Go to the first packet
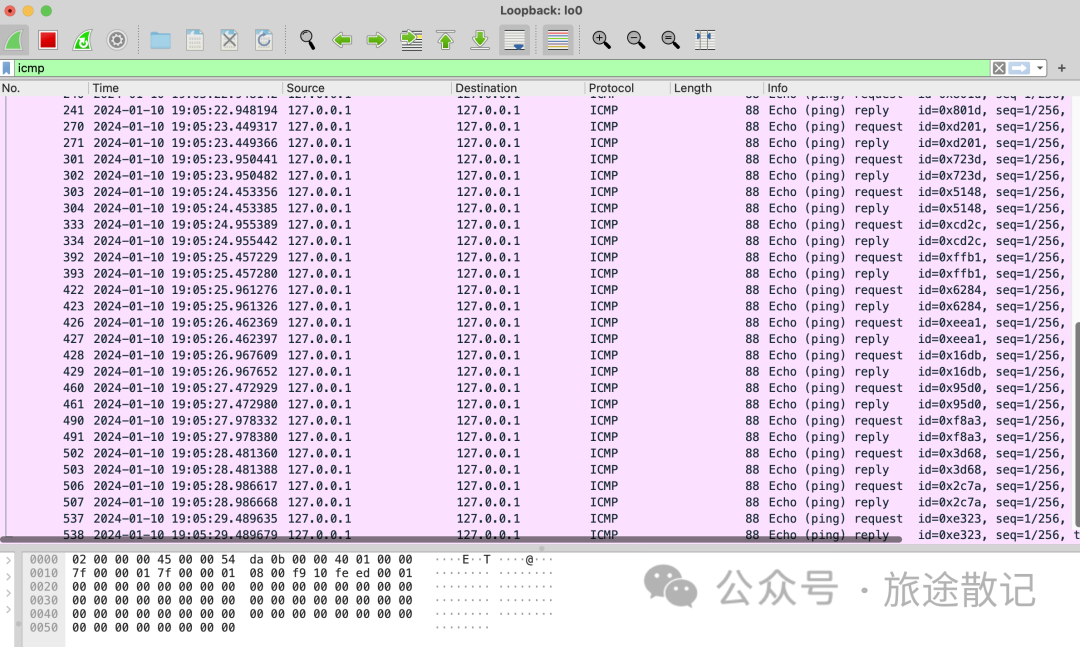Screen dimensions: 1080x647 tap(445, 40)
